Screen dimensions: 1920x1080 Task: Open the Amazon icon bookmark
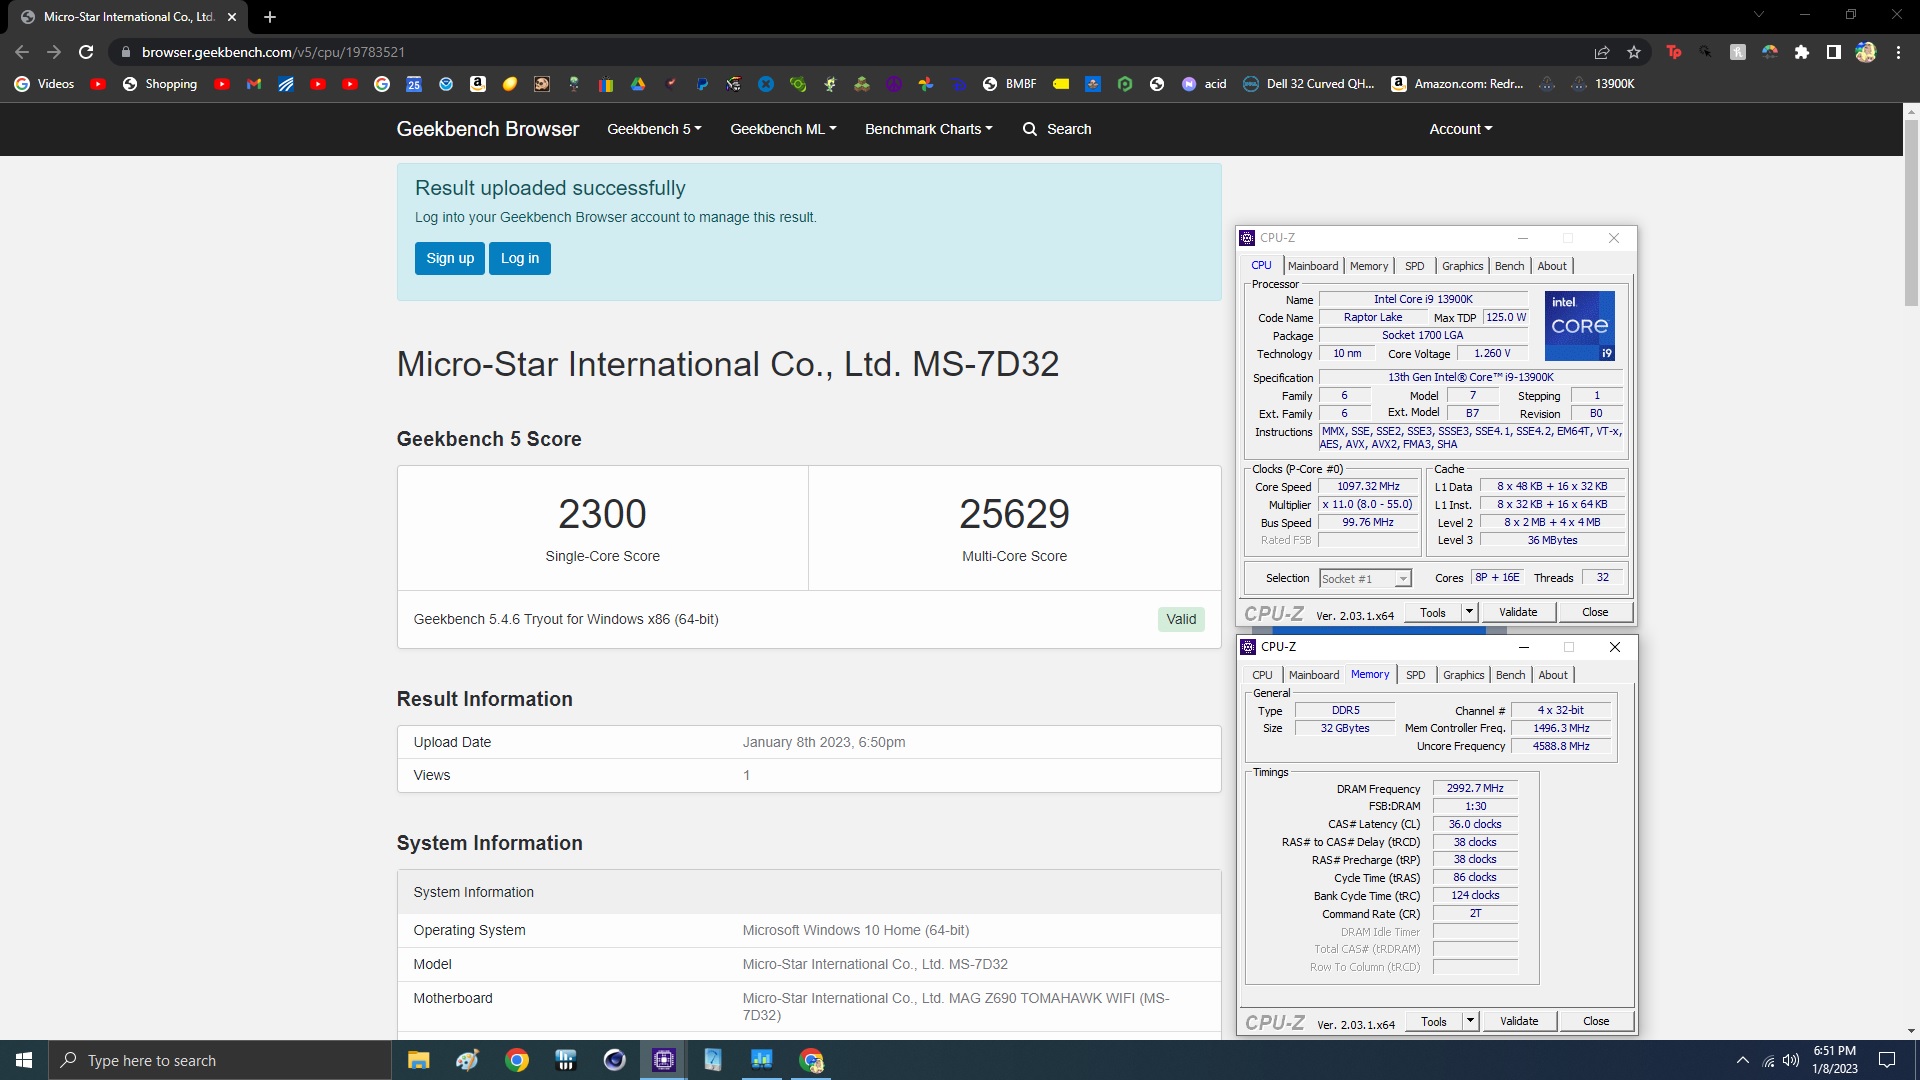click(478, 84)
